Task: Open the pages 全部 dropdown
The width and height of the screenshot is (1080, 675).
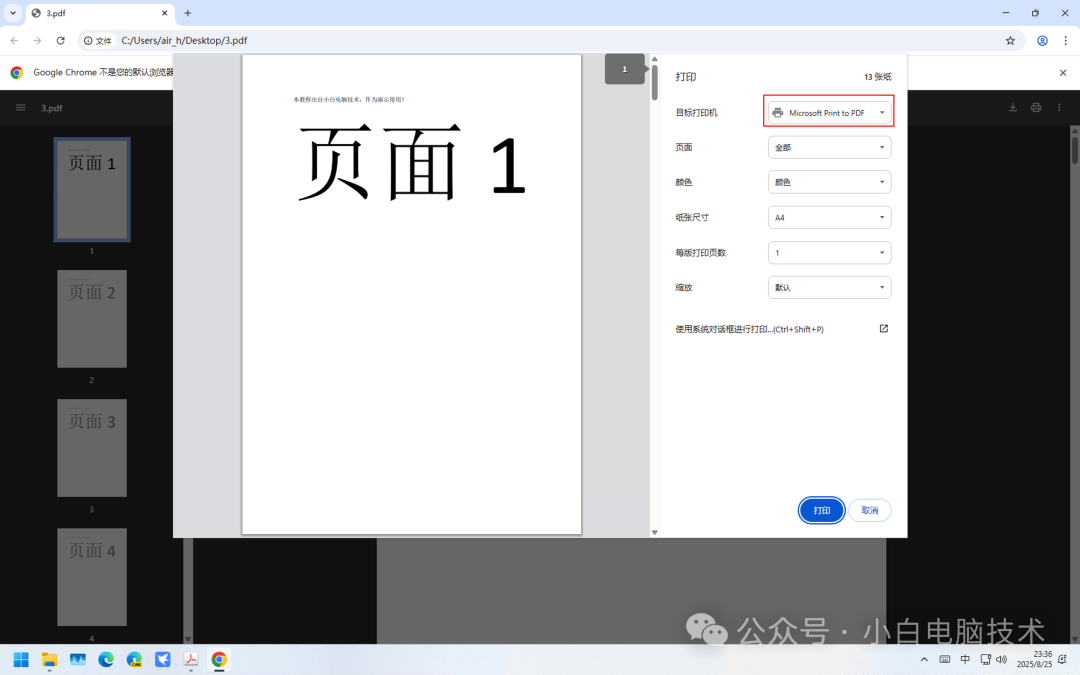Action: tap(829, 147)
